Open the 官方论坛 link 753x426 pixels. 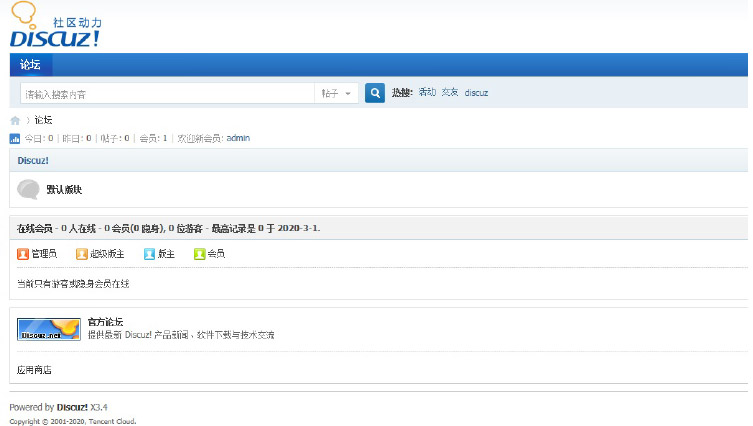[105, 322]
